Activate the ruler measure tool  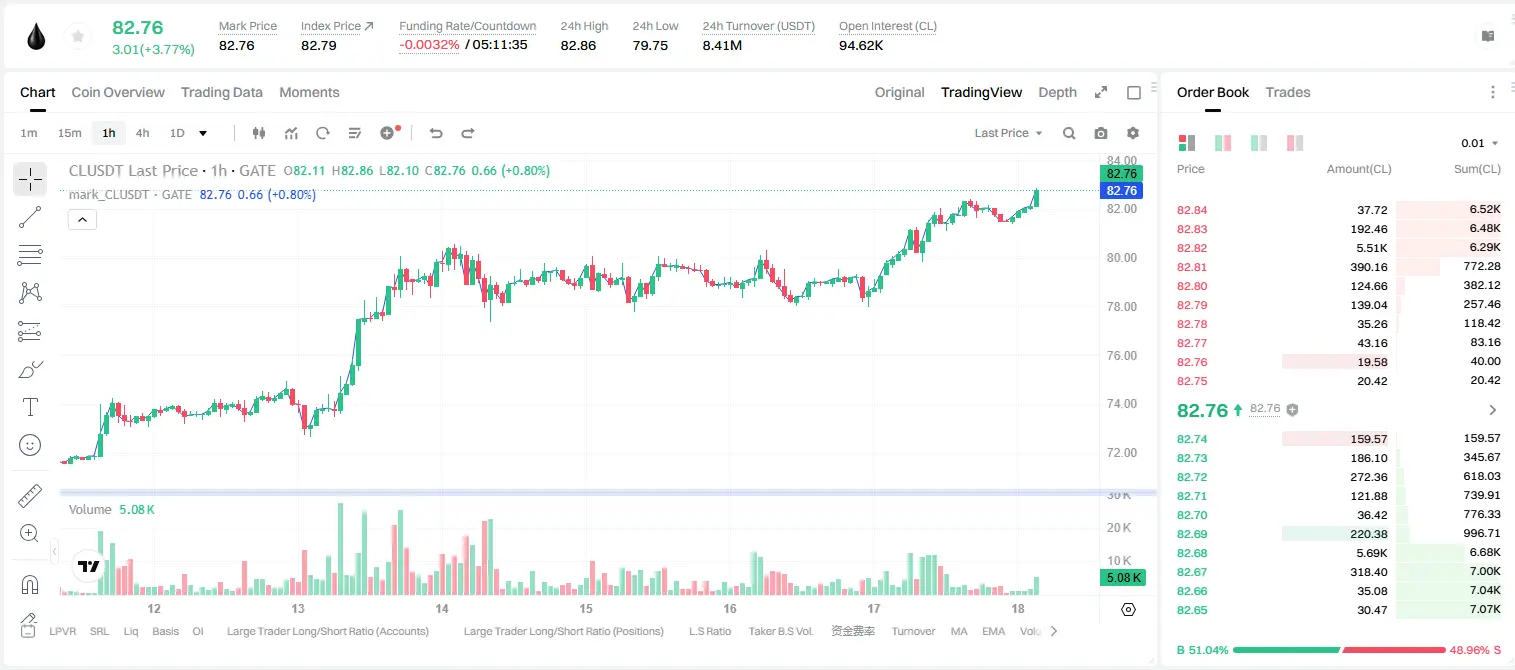[30, 495]
